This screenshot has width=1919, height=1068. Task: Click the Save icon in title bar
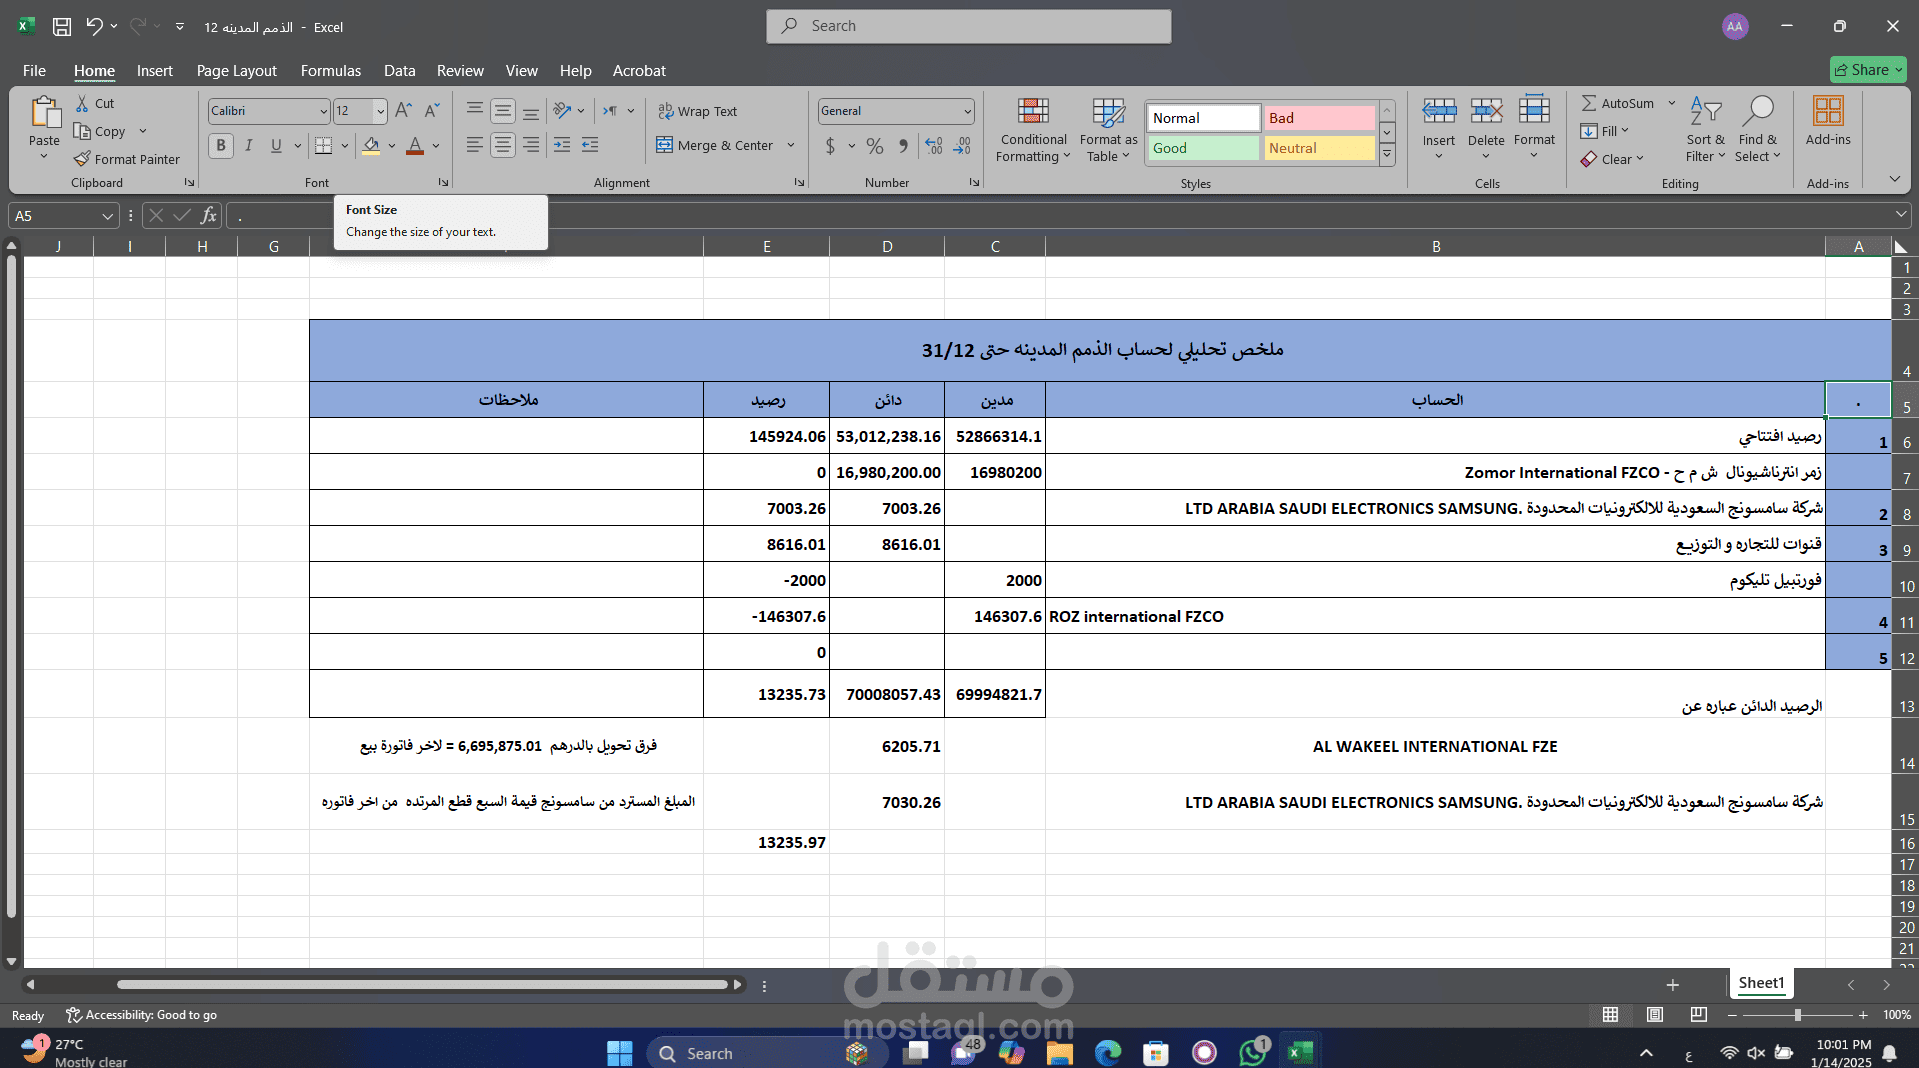(62, 27)
